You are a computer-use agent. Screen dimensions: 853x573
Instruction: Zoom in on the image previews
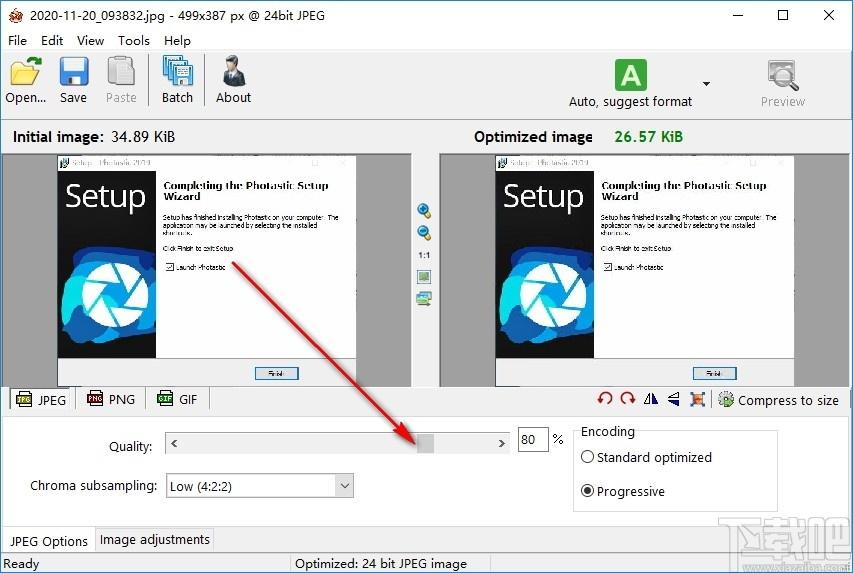[424, 211]
